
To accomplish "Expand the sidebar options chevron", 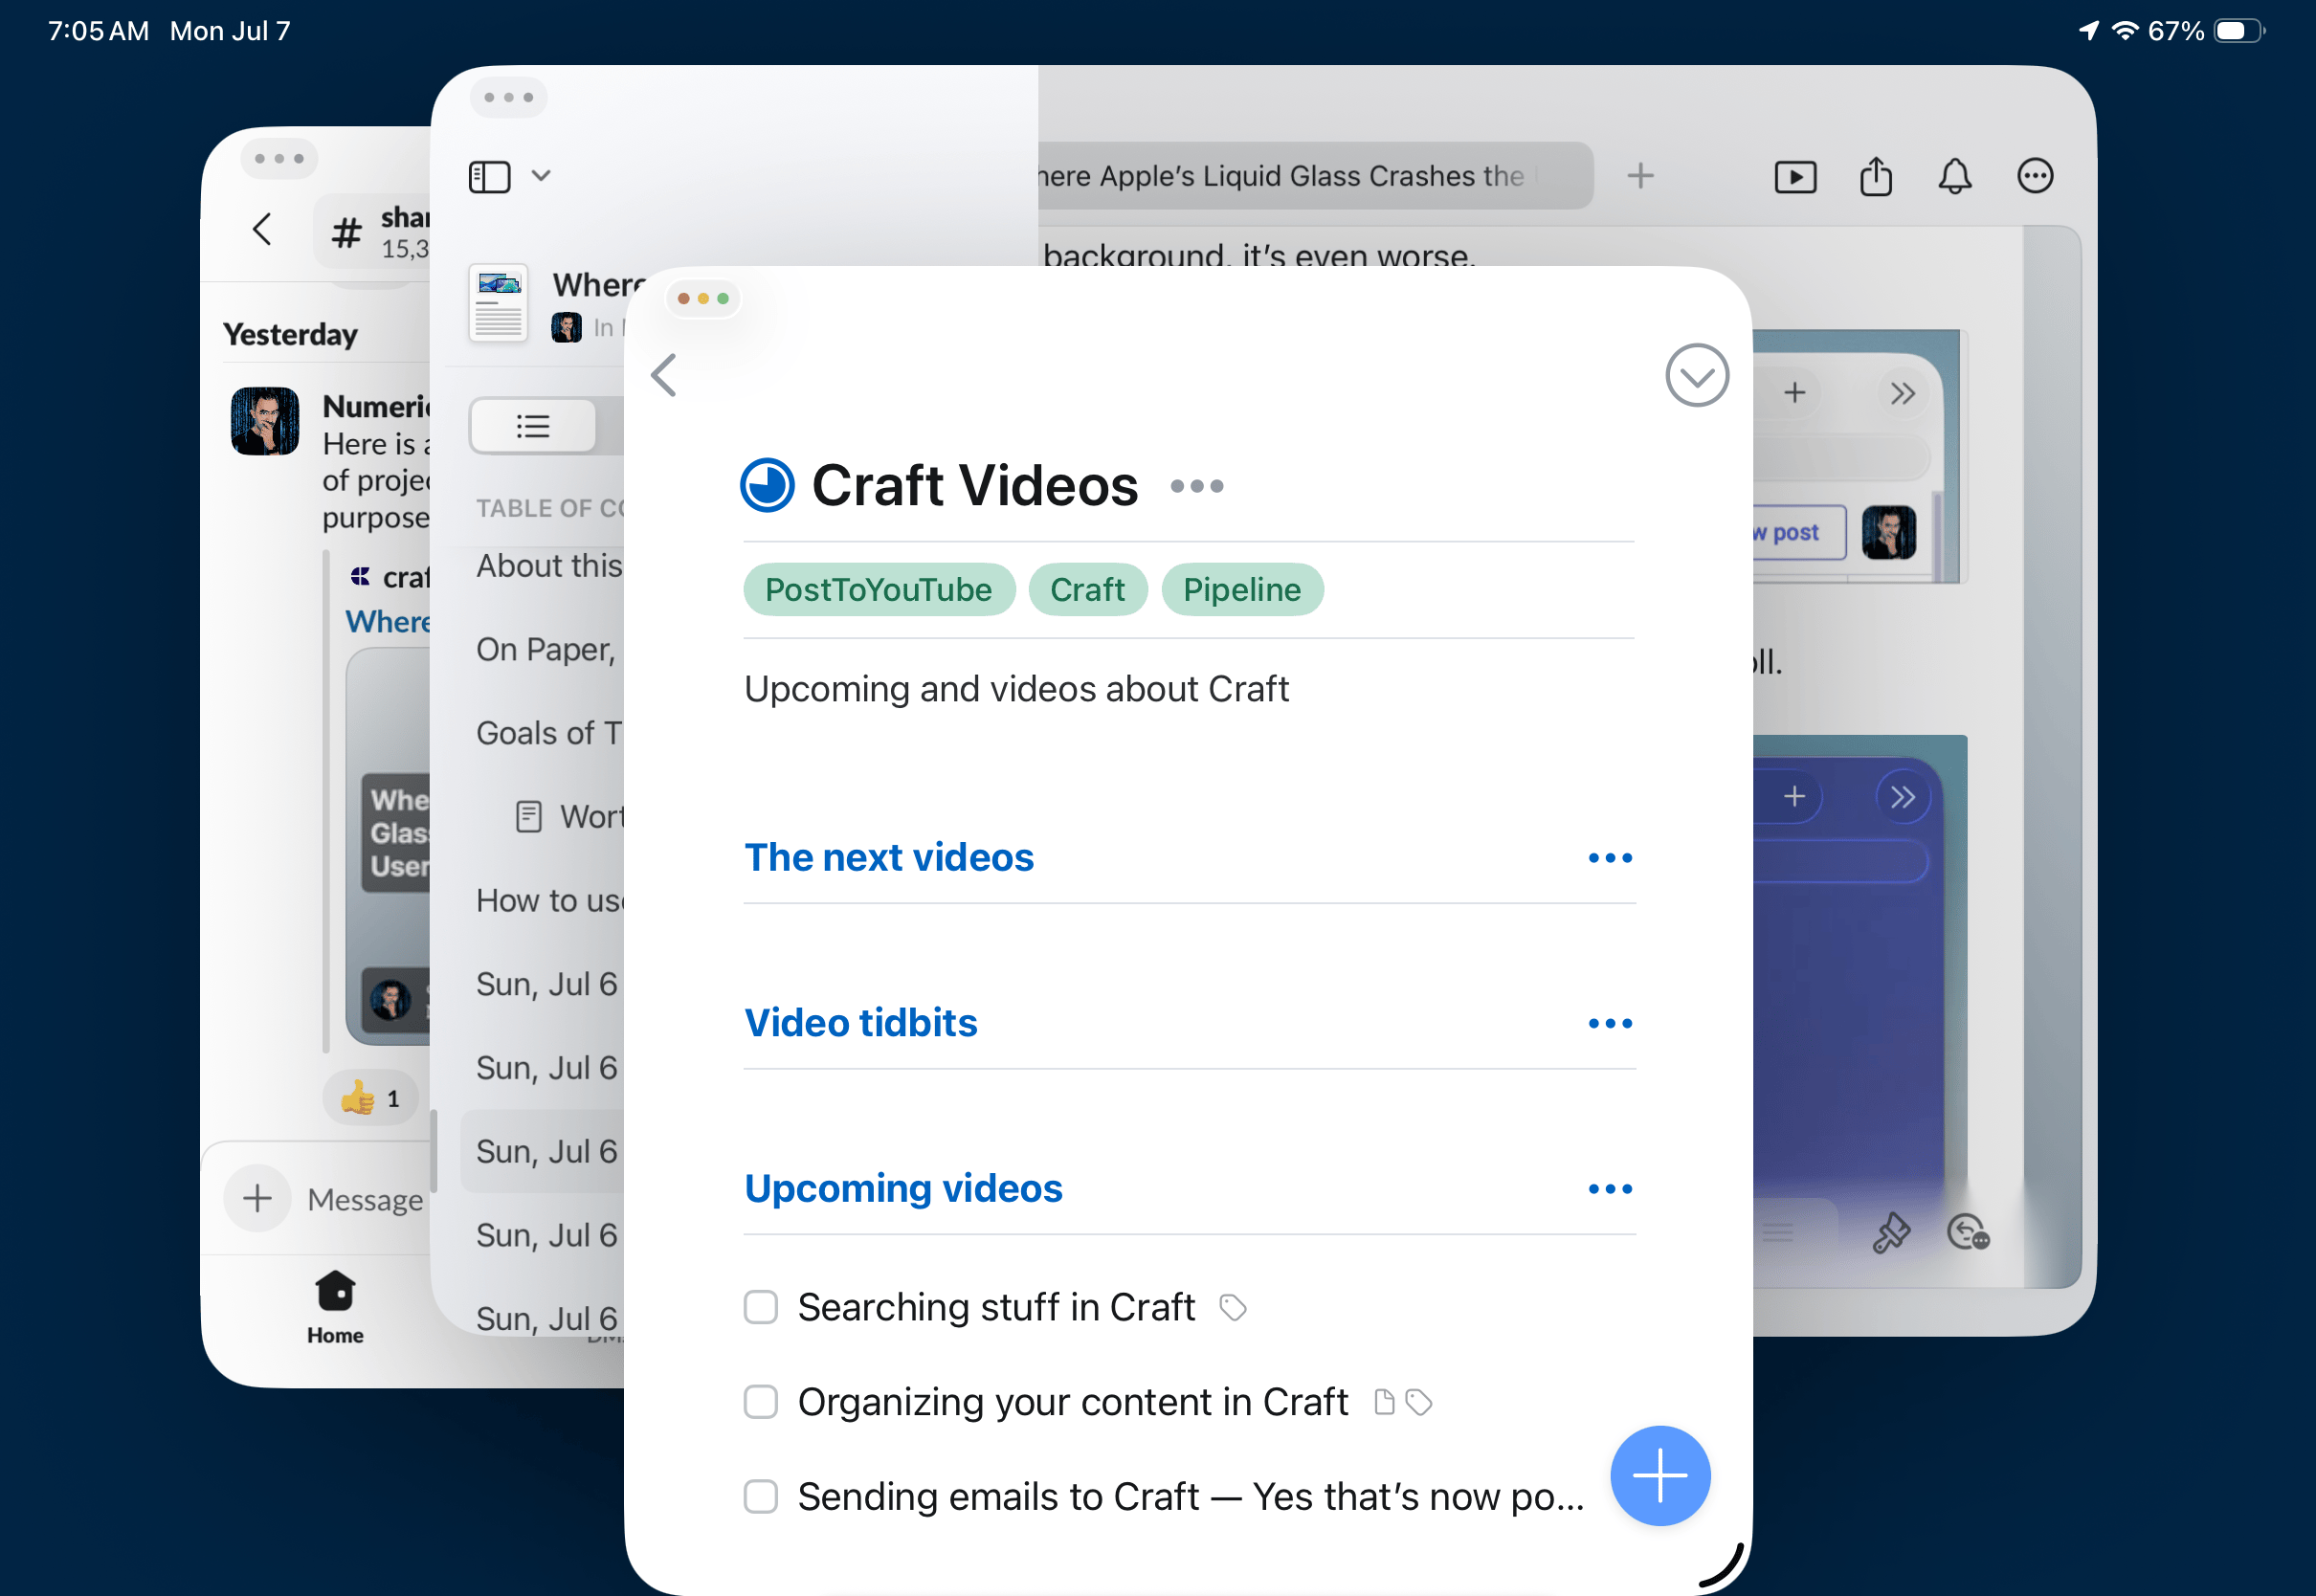I will [x=541, y=176].
